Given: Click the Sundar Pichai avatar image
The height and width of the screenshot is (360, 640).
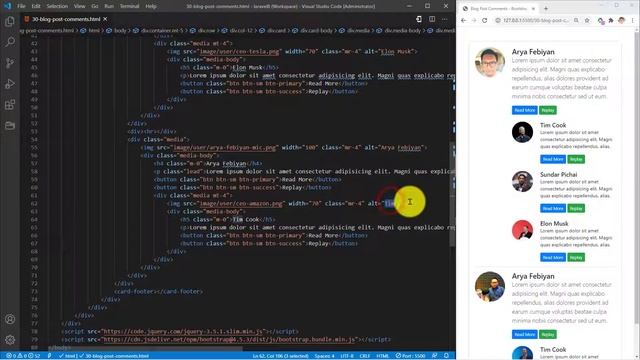Looking at the screenshot, I should 522,181.
